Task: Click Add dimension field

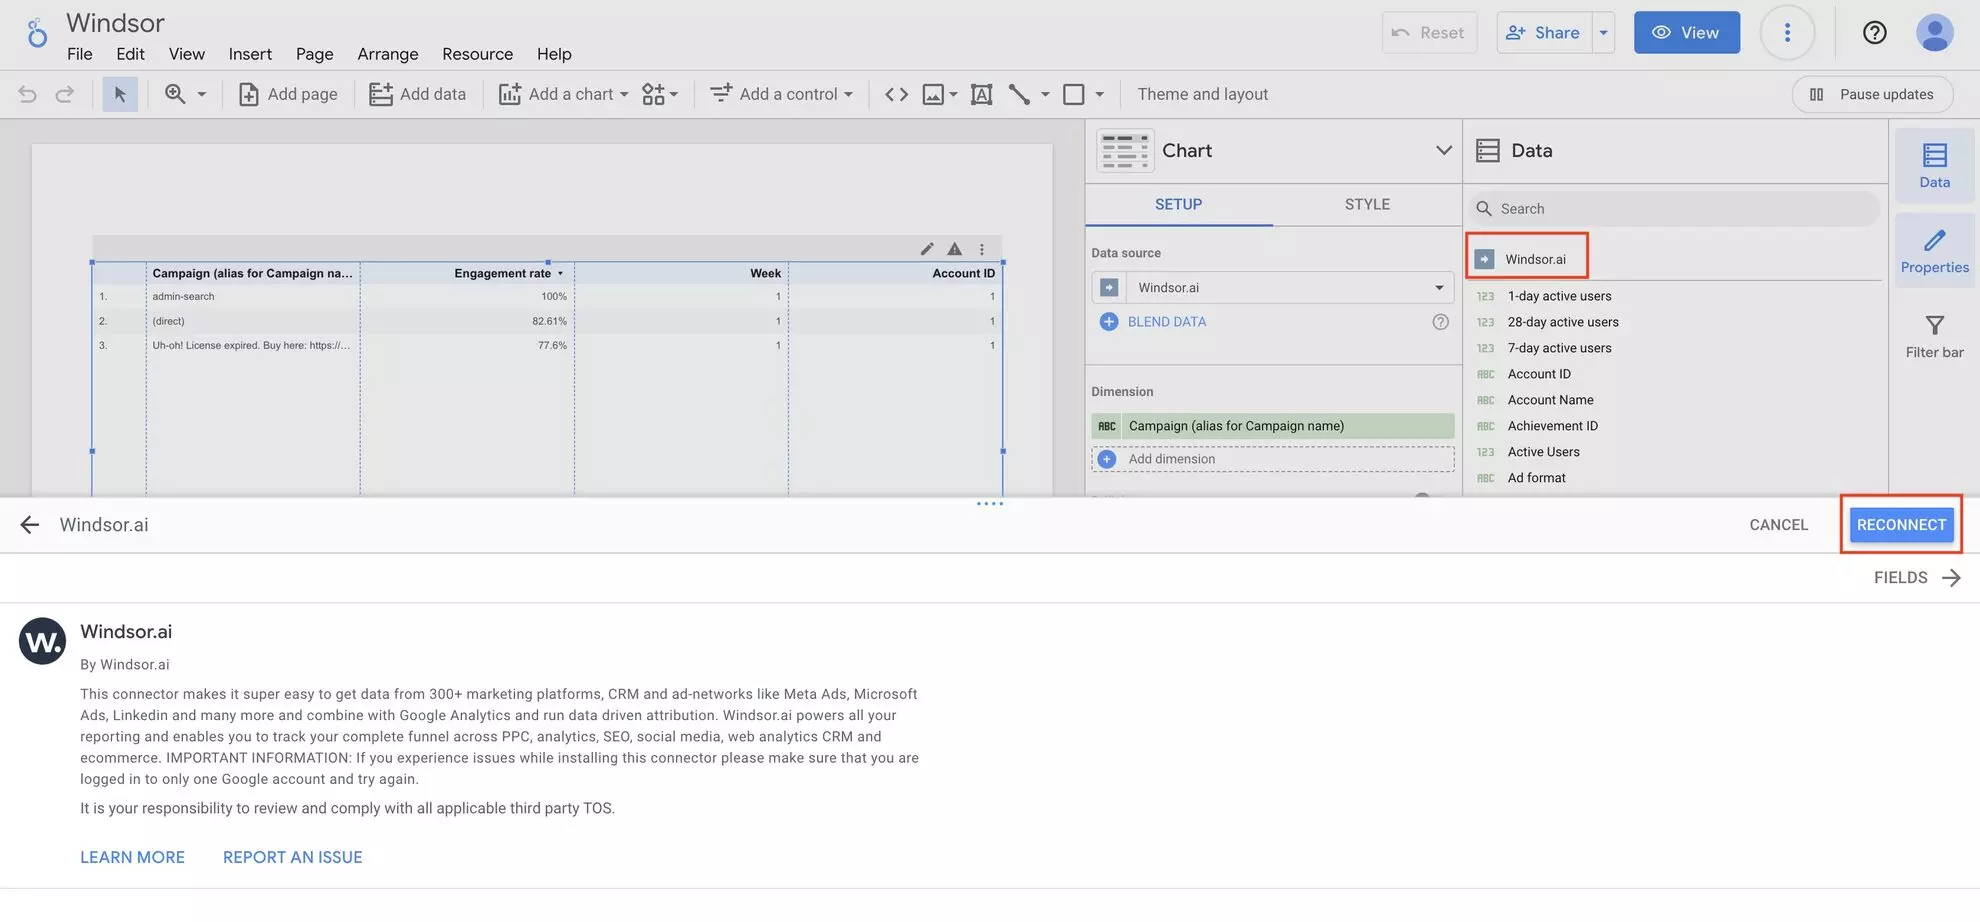Action: 1273,459
